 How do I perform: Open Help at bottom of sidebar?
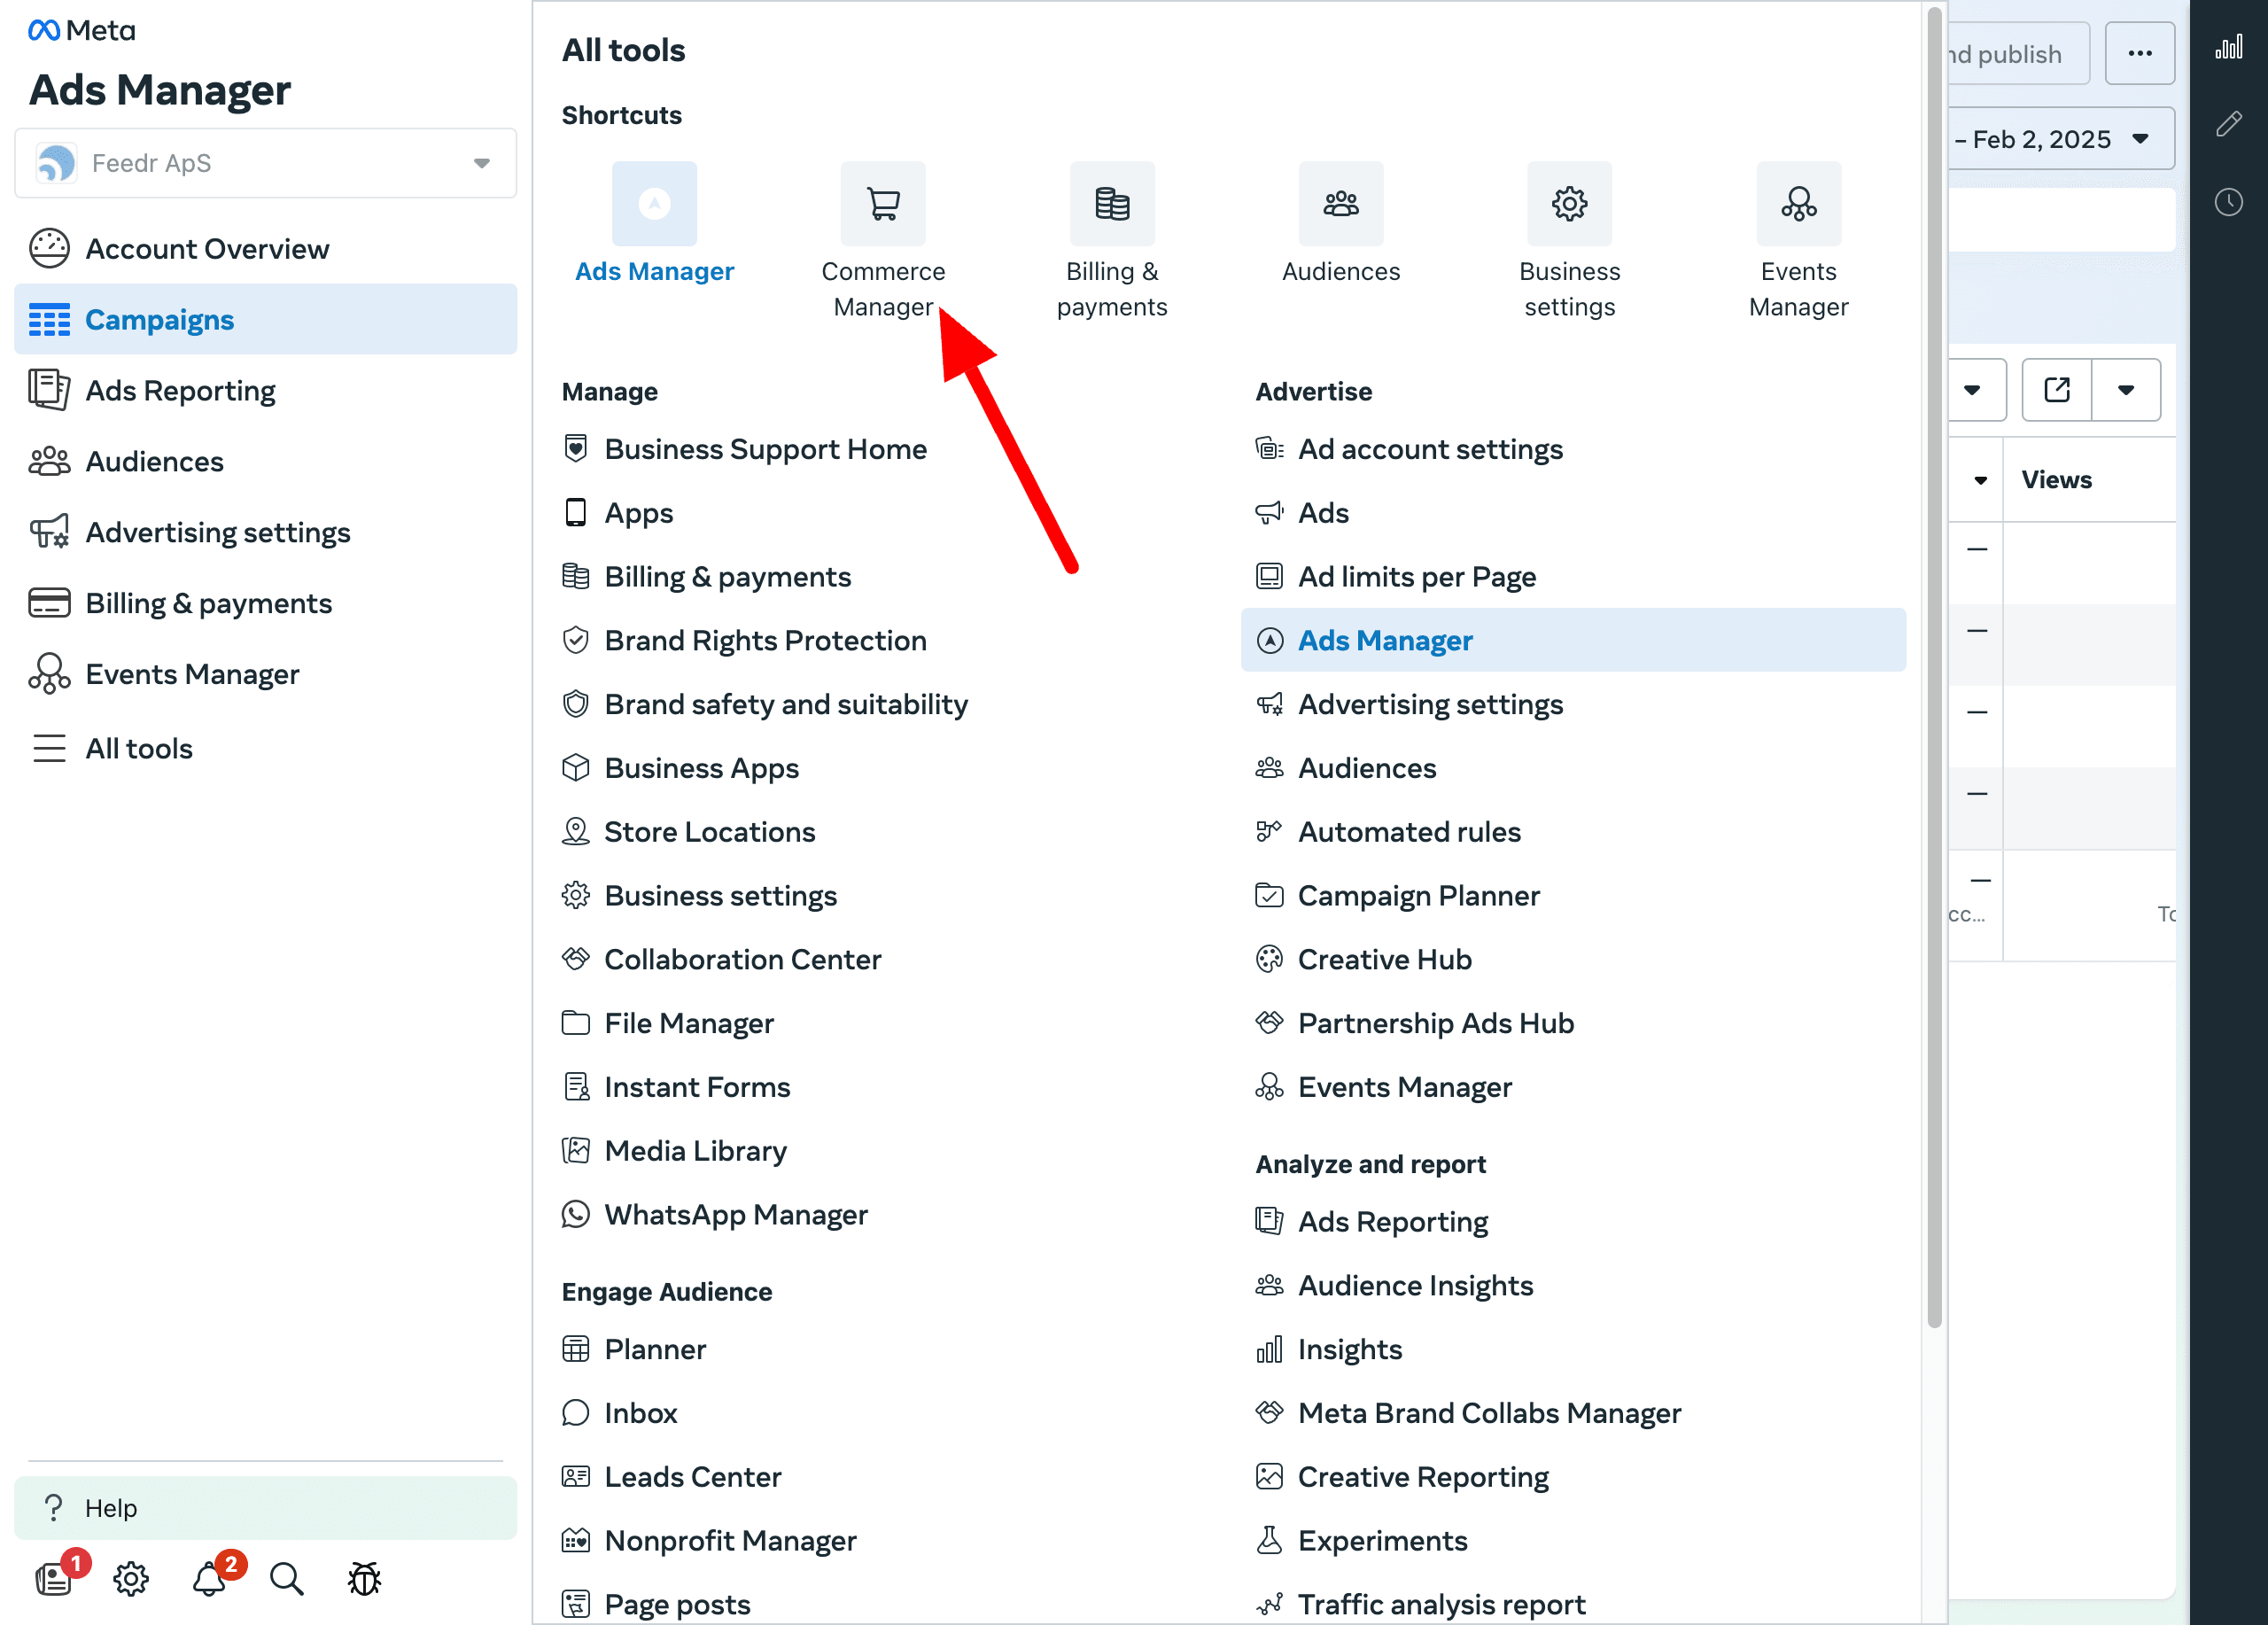(112, 1508)
